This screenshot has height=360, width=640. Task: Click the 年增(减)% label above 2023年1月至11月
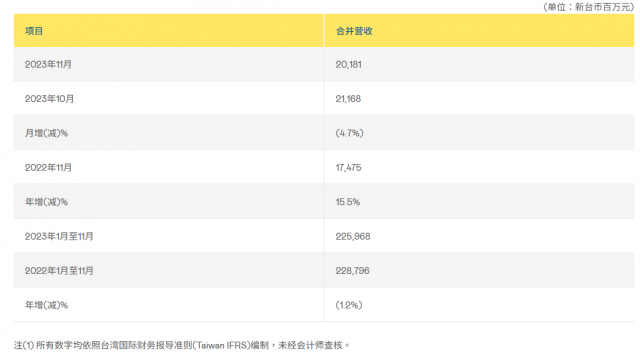pos(46,202)
